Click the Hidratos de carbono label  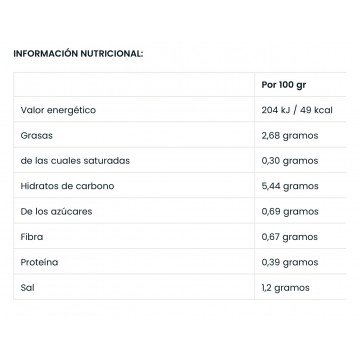[x=67, y=186]
